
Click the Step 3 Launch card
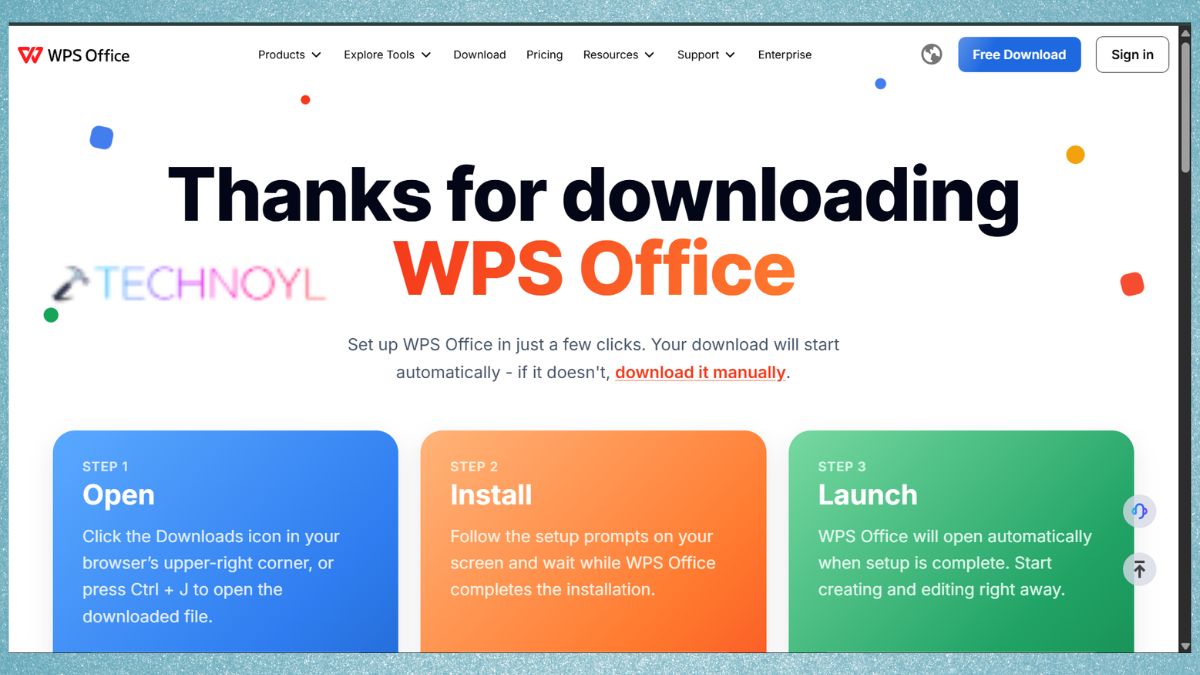(961, 541)
